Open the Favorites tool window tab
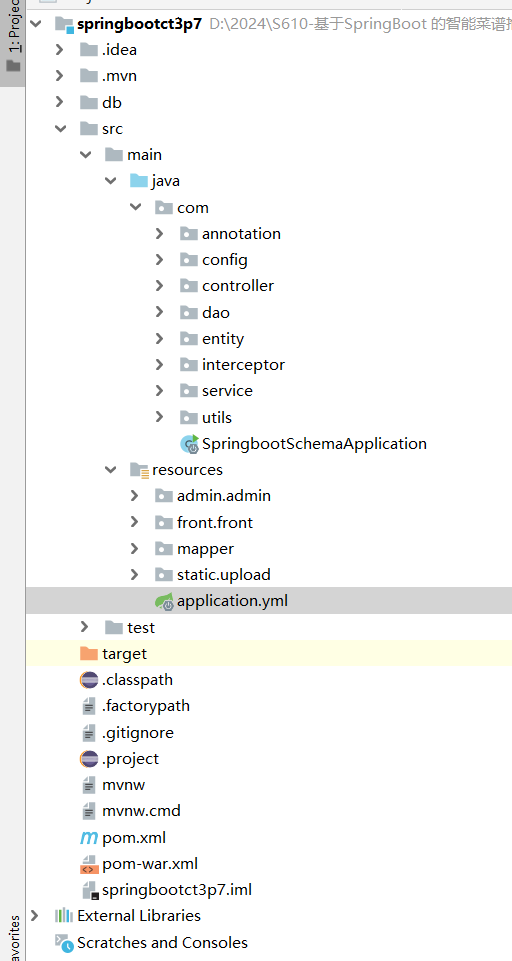The image size is (512, 961). point(13,938)
